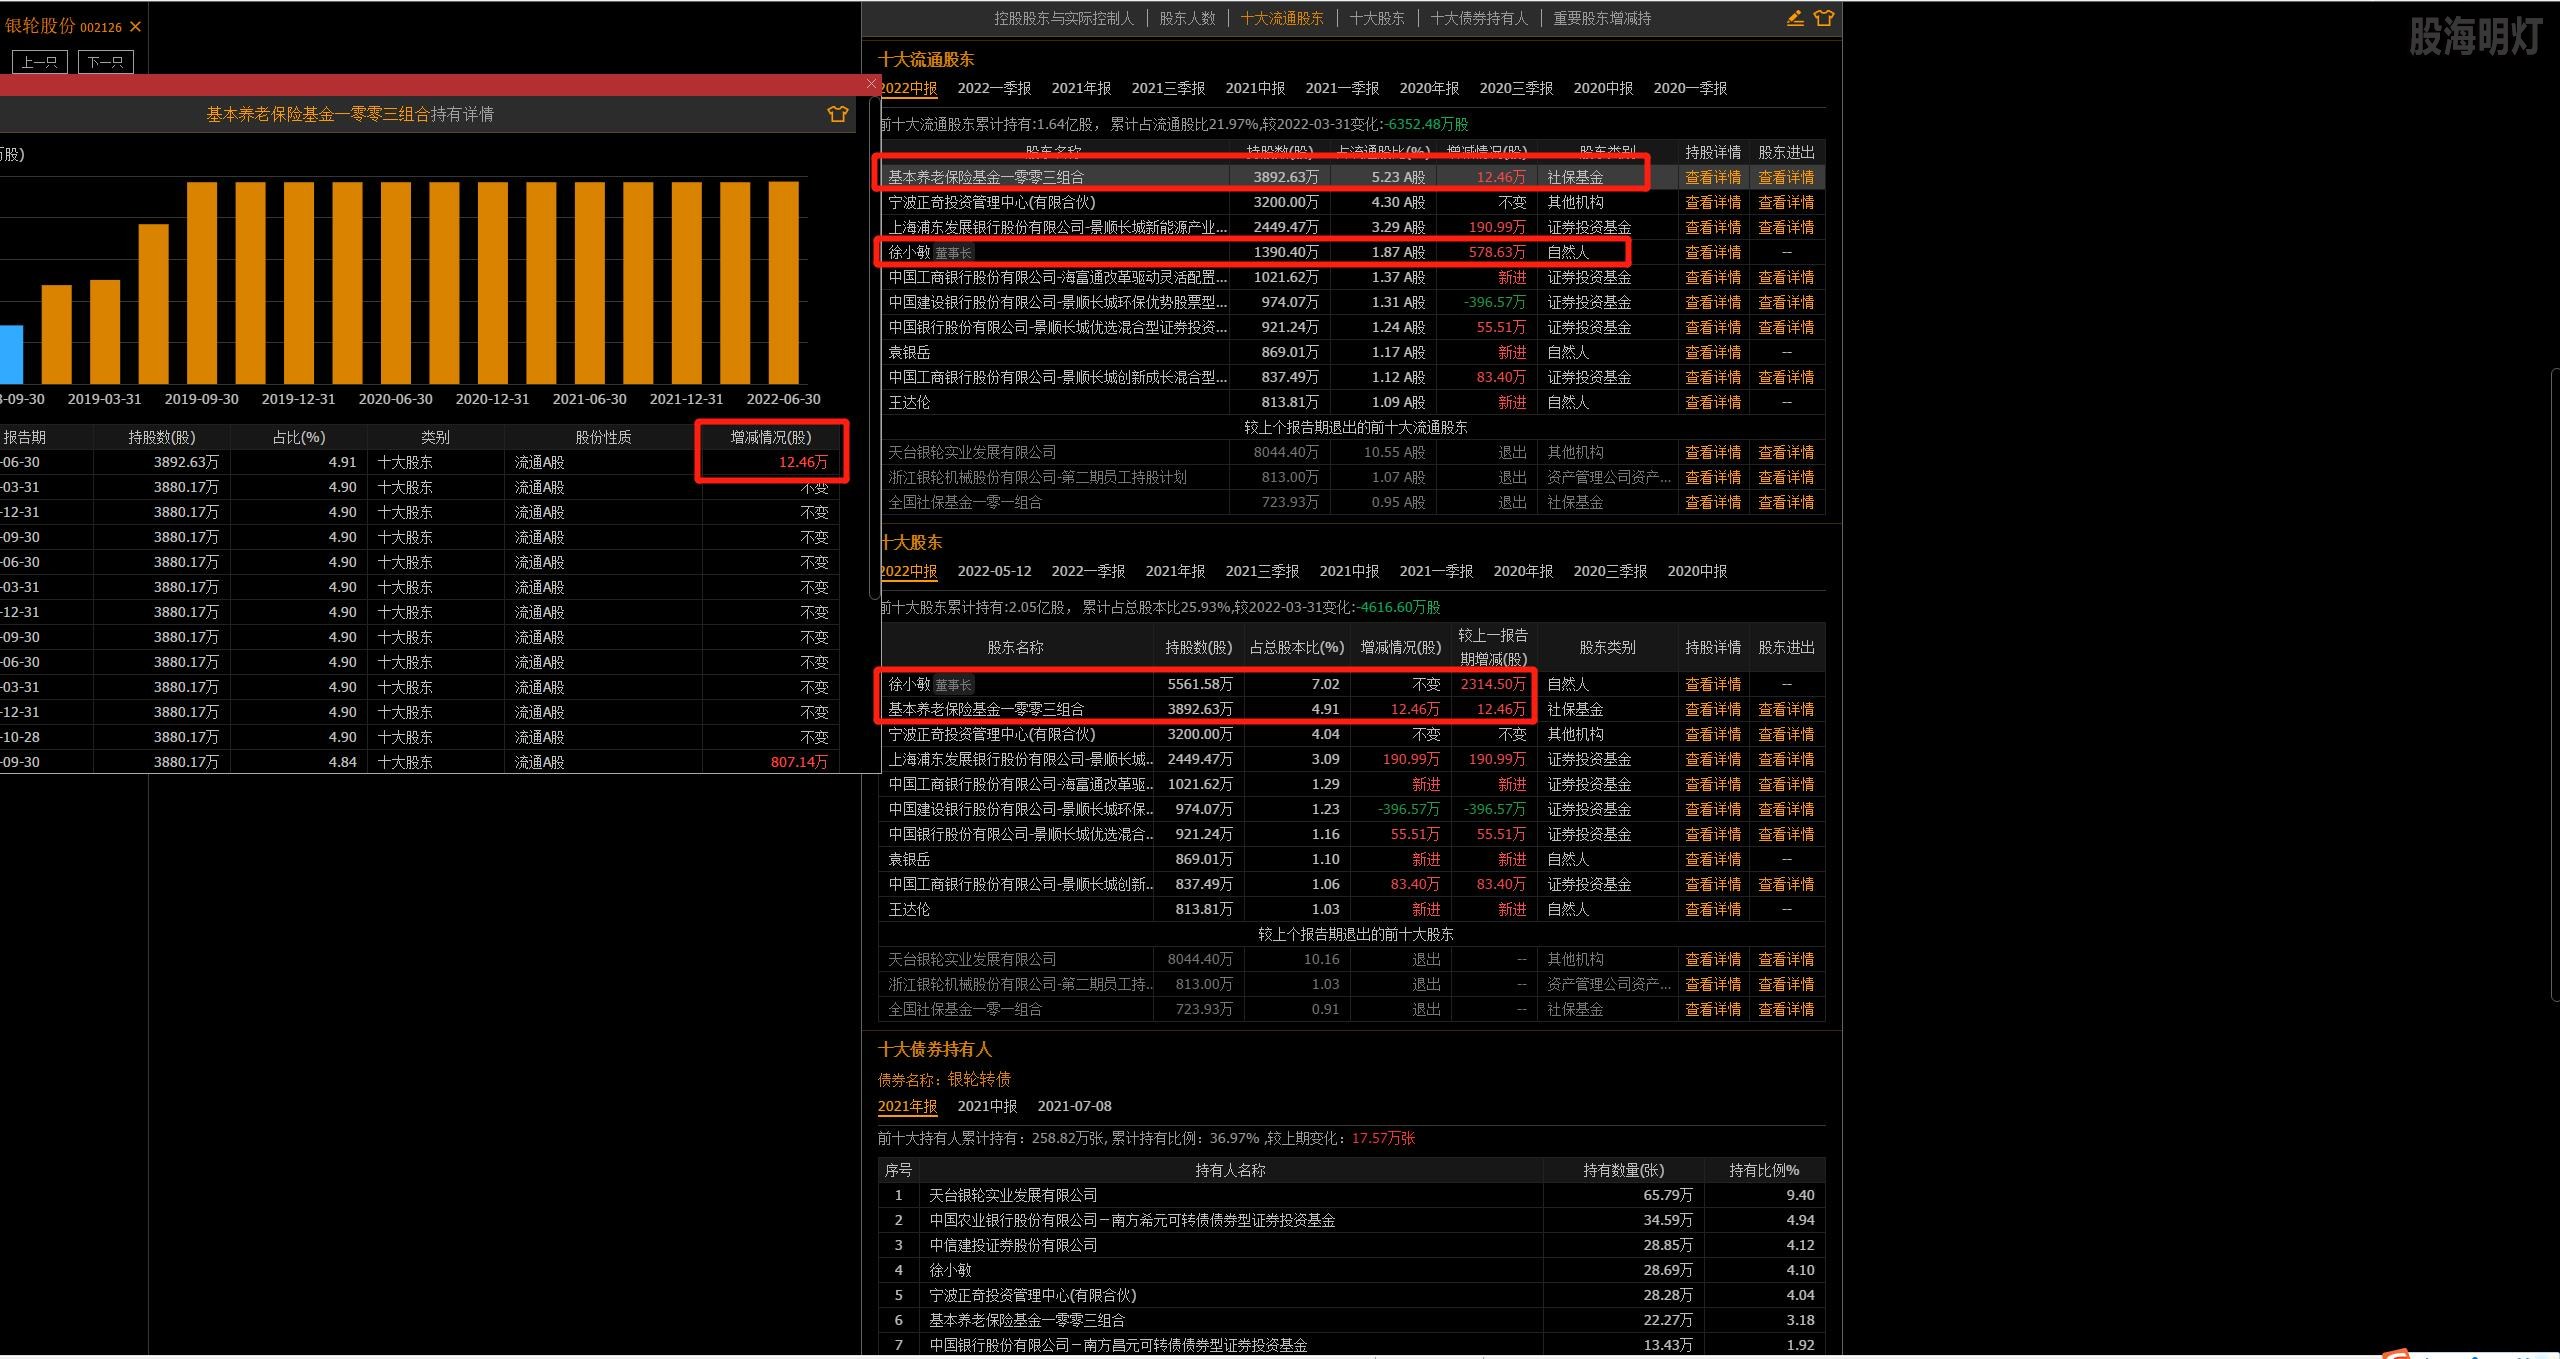
Task: Click 持股数(股) header in 十大股东 table
Action: click(x=1198, y=647)
